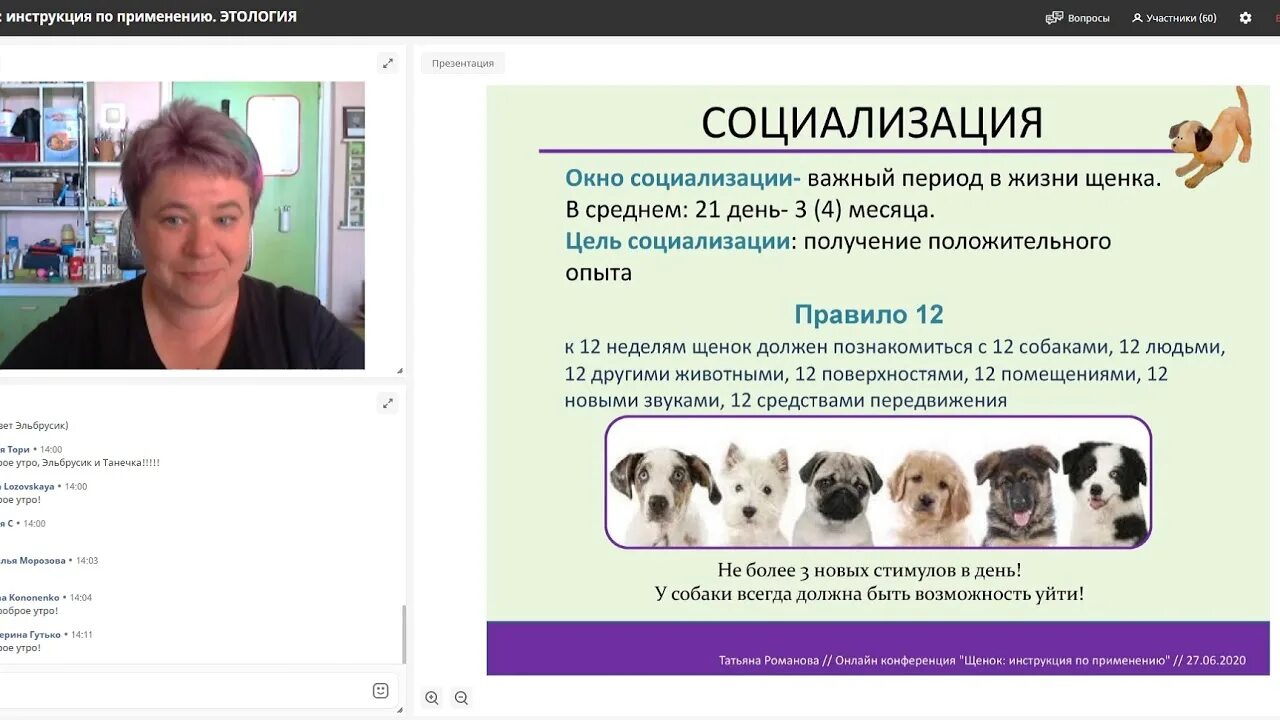Click the line В среднем: 21 день- 3 (4) месяца

click(750, 210)
